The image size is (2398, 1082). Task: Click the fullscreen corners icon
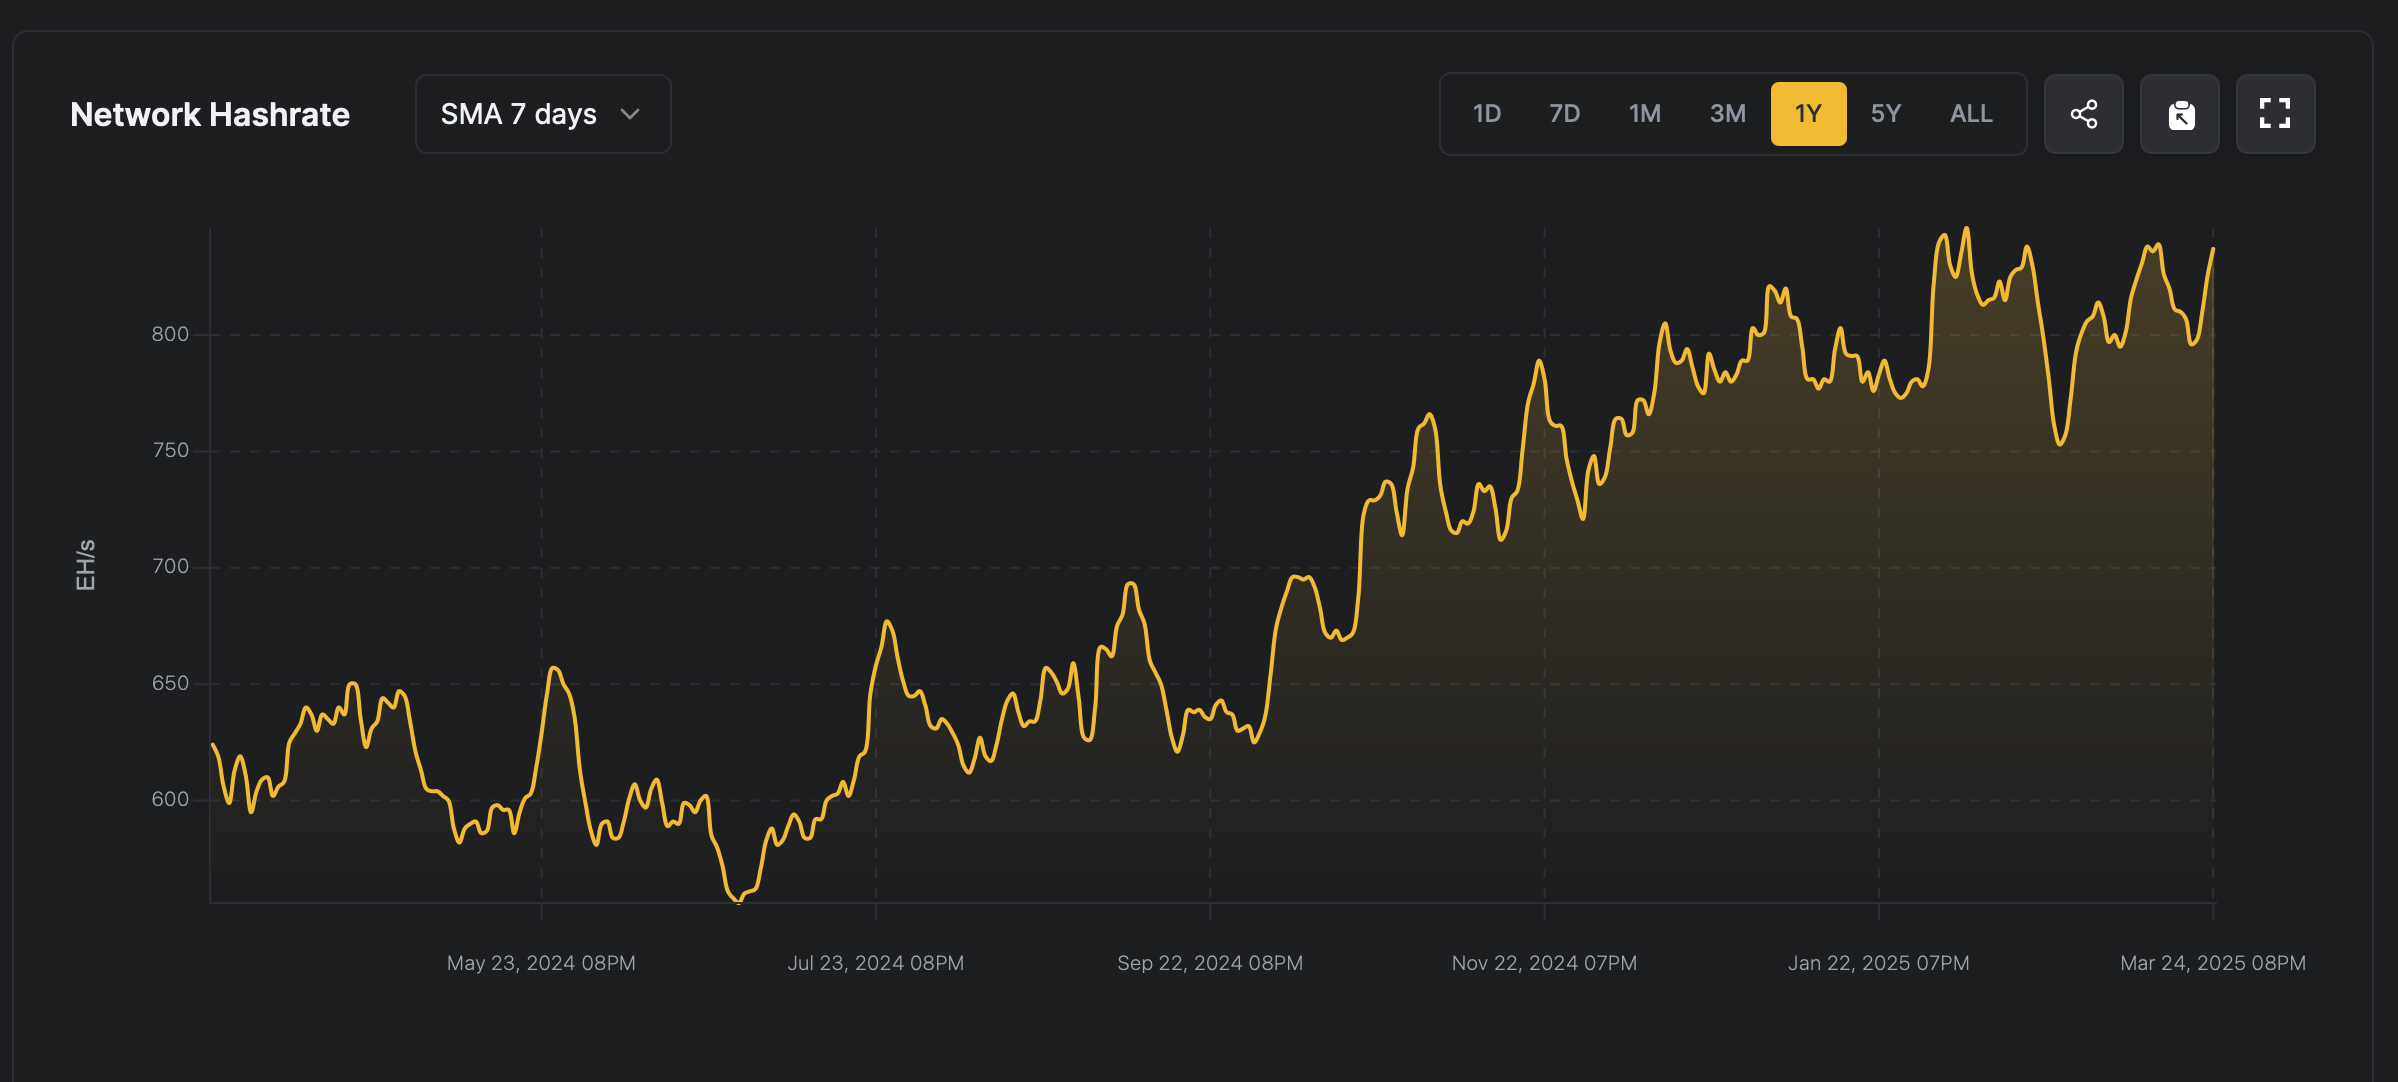click(x=2276, y=114)
